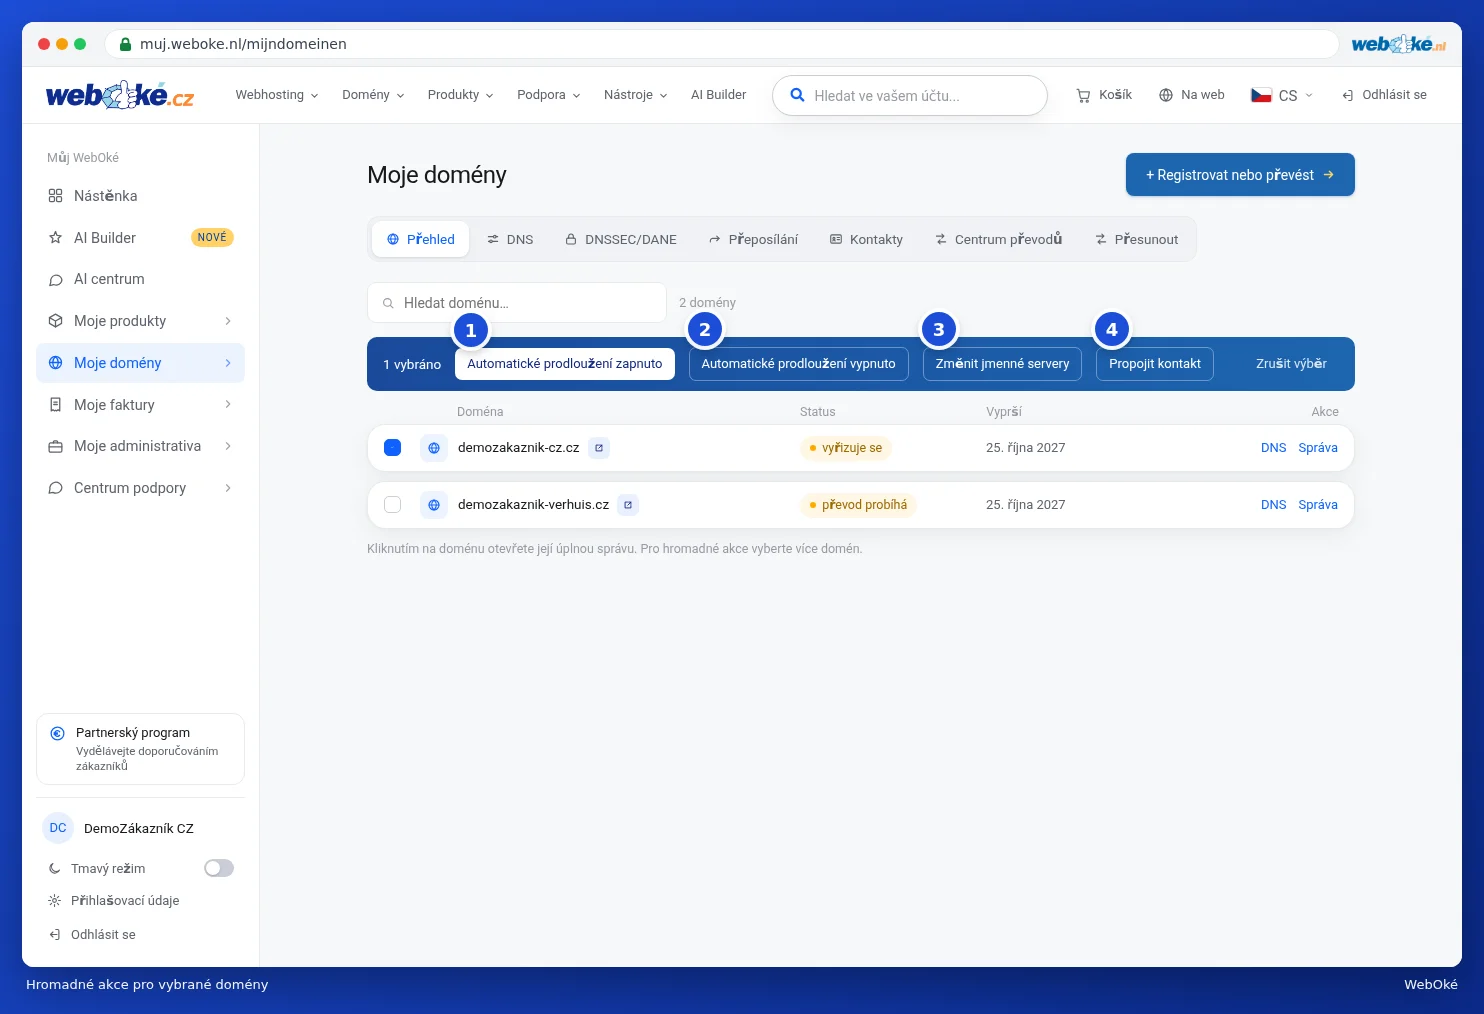
Task: Switch to the Přeposílání tab
Action: [x=753, y=240]
